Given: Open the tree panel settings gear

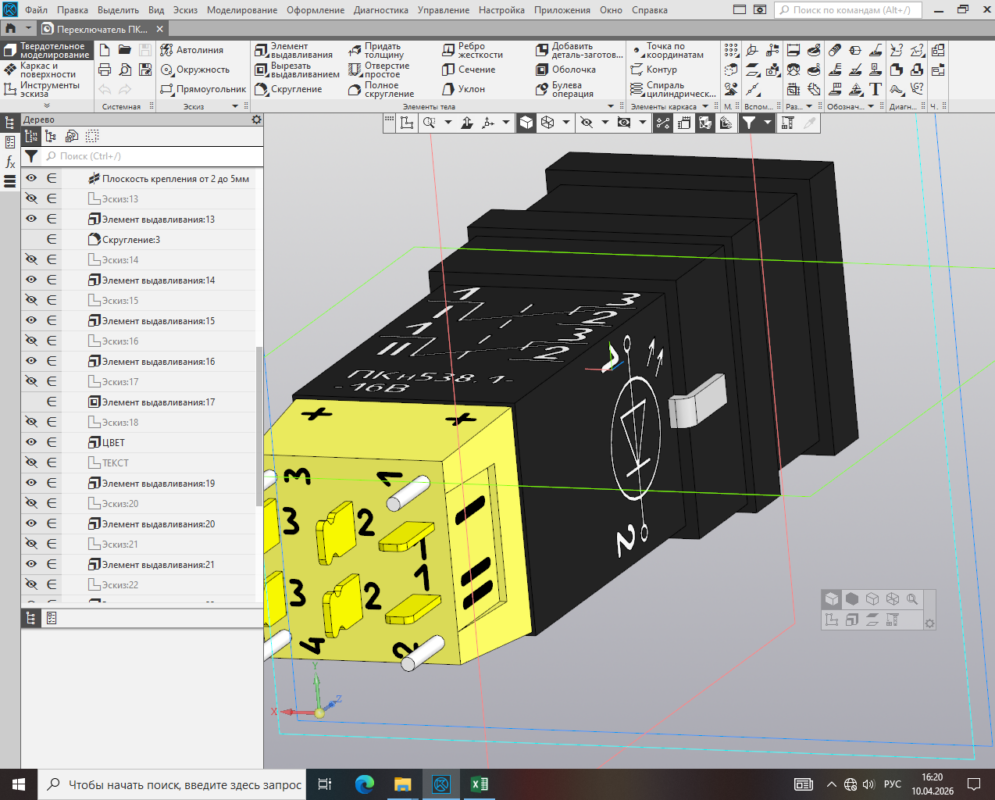Looking at the screenshot, I should pyautogui.click(x=256, y=119).
